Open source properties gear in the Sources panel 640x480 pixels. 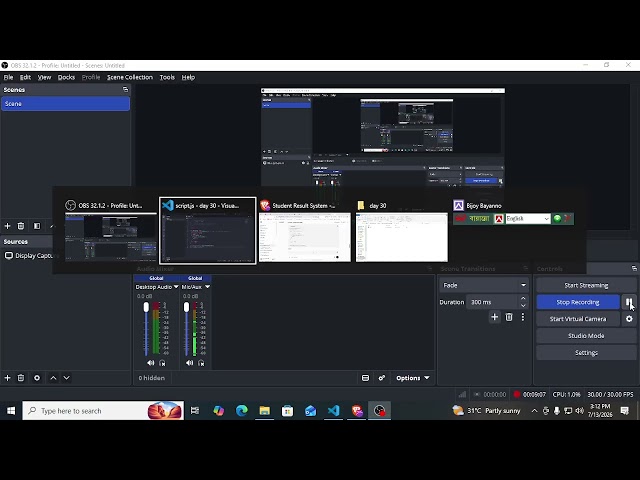click(37, 378)
